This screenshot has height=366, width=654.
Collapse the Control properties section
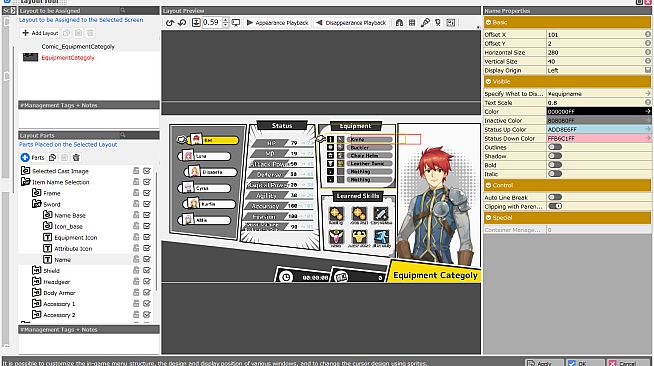click(x=488, y=185)
